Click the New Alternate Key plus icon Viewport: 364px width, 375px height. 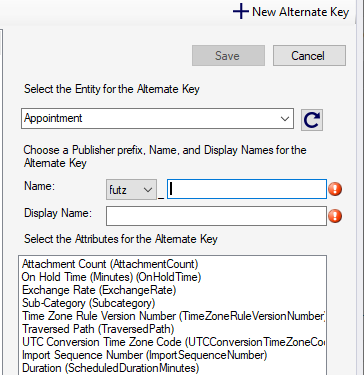(240, 12)
